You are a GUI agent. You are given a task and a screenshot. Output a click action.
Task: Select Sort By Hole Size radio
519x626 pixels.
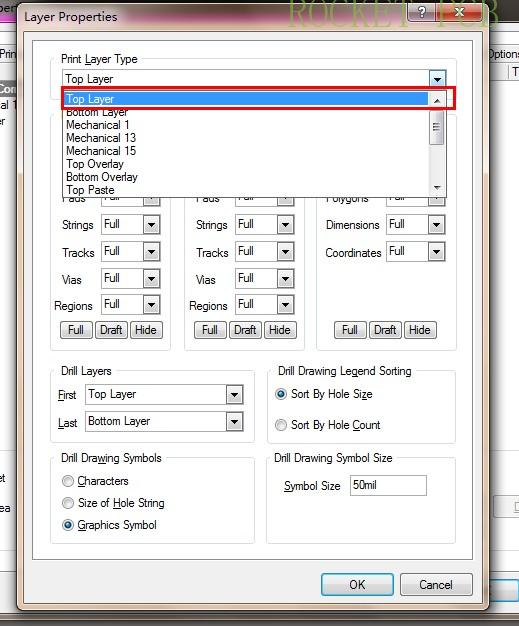281,394
